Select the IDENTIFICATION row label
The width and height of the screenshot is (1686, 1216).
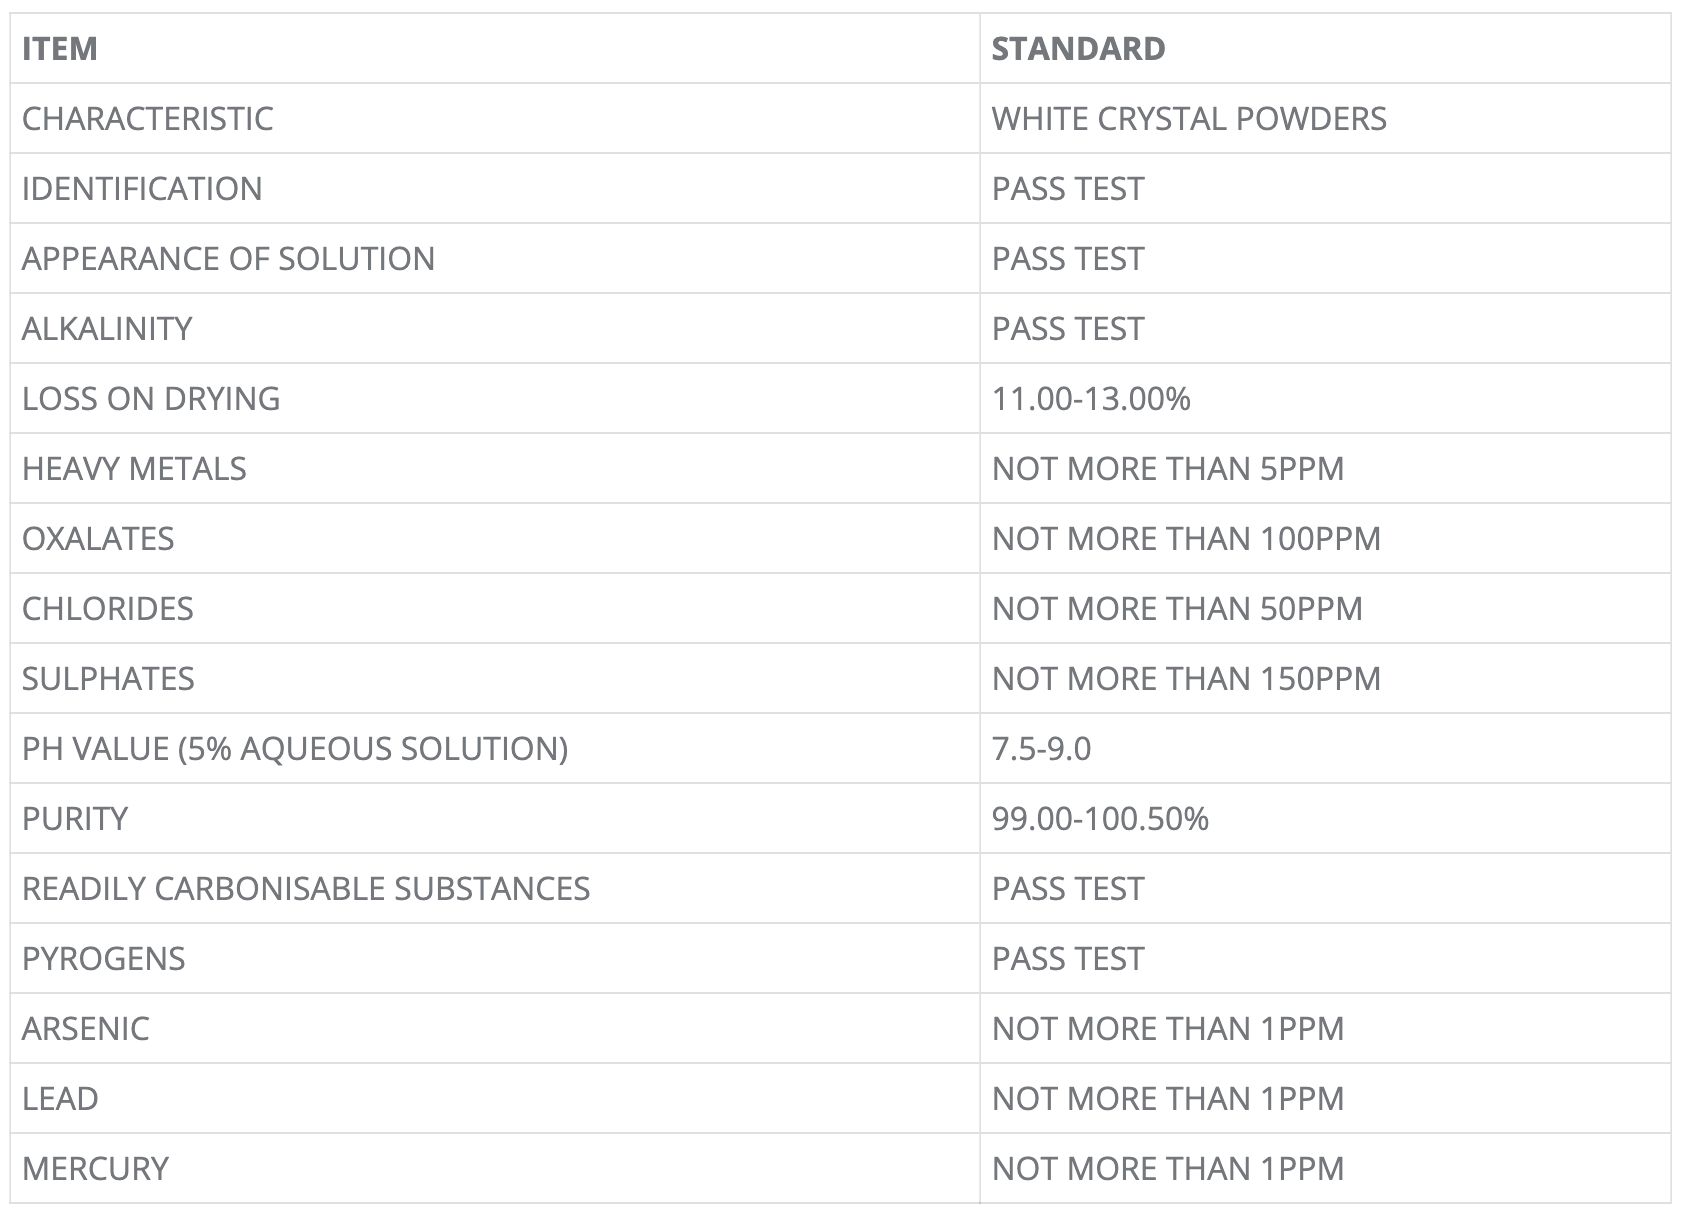click(142, 189)
